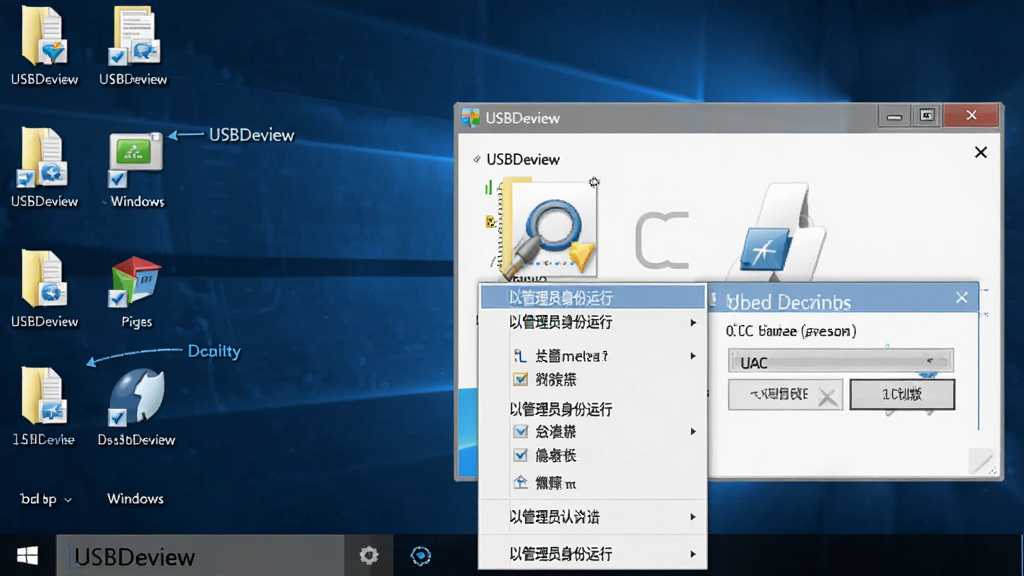Viewport: 1024px width, 576px height.
Task: Open the 15BDevie desktop folder
Action: point(43,396)
